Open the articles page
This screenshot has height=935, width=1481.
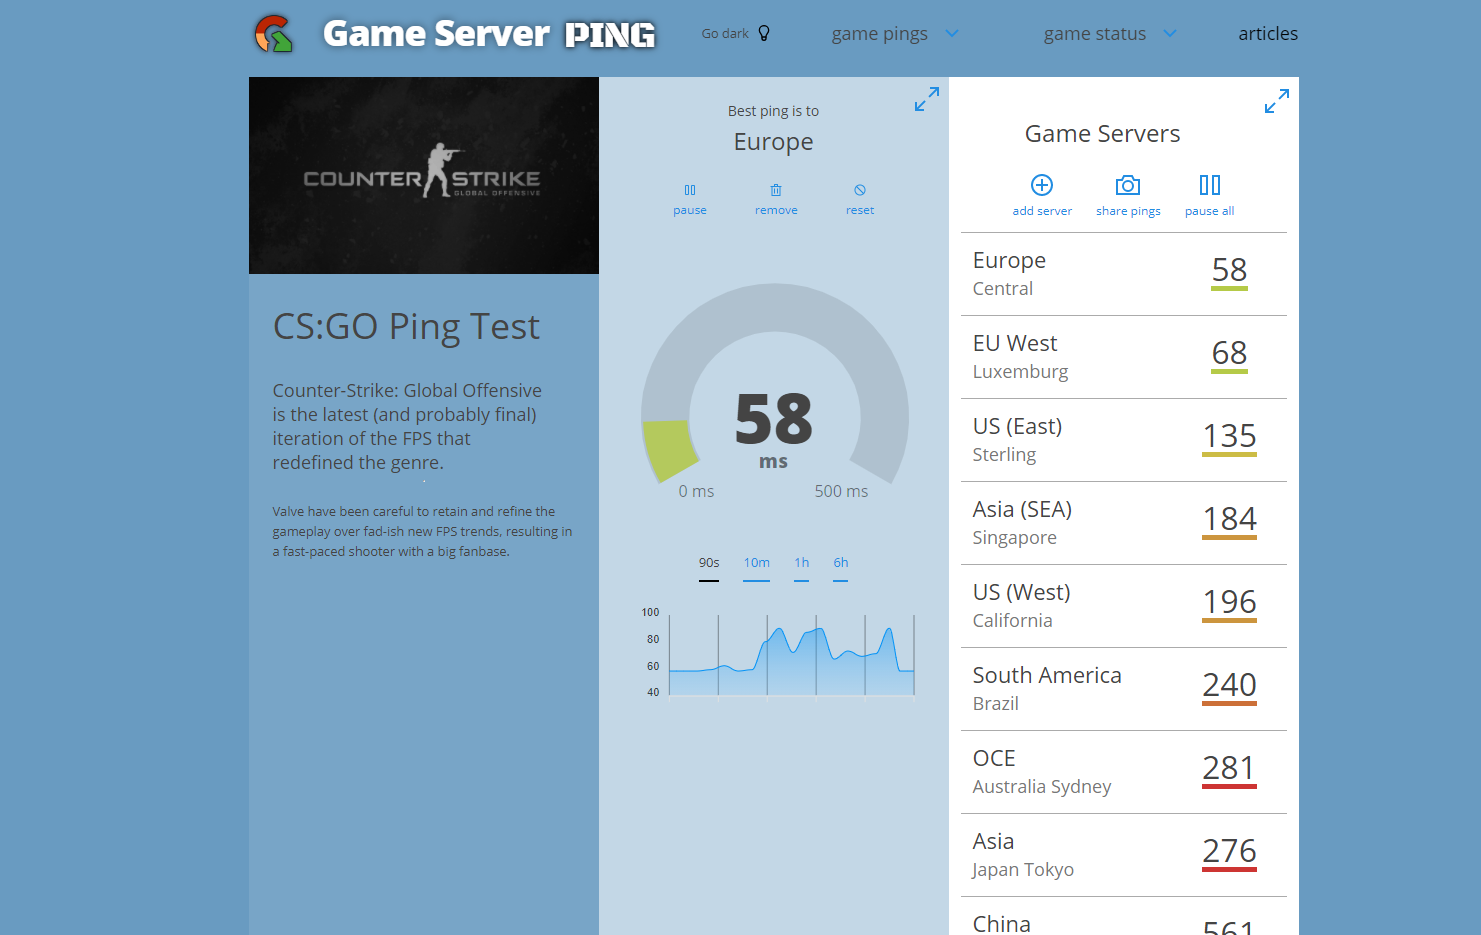pos(1268,34)
